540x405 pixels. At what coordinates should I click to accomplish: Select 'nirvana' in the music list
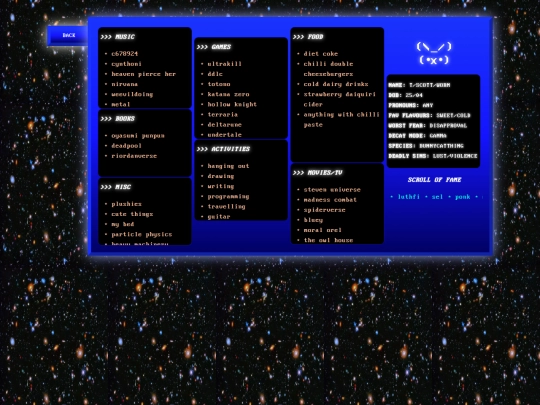coord(125,84)
